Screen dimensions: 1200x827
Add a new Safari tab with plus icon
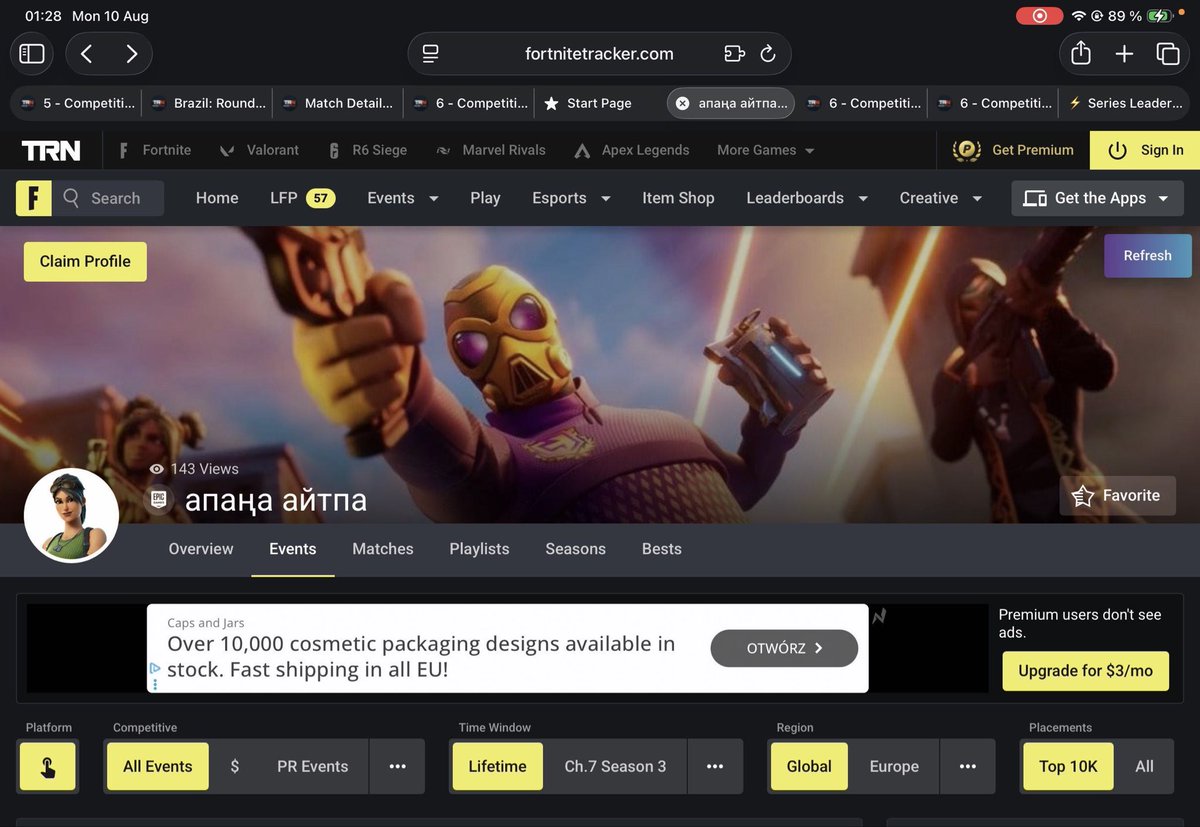coord(1124,54)
